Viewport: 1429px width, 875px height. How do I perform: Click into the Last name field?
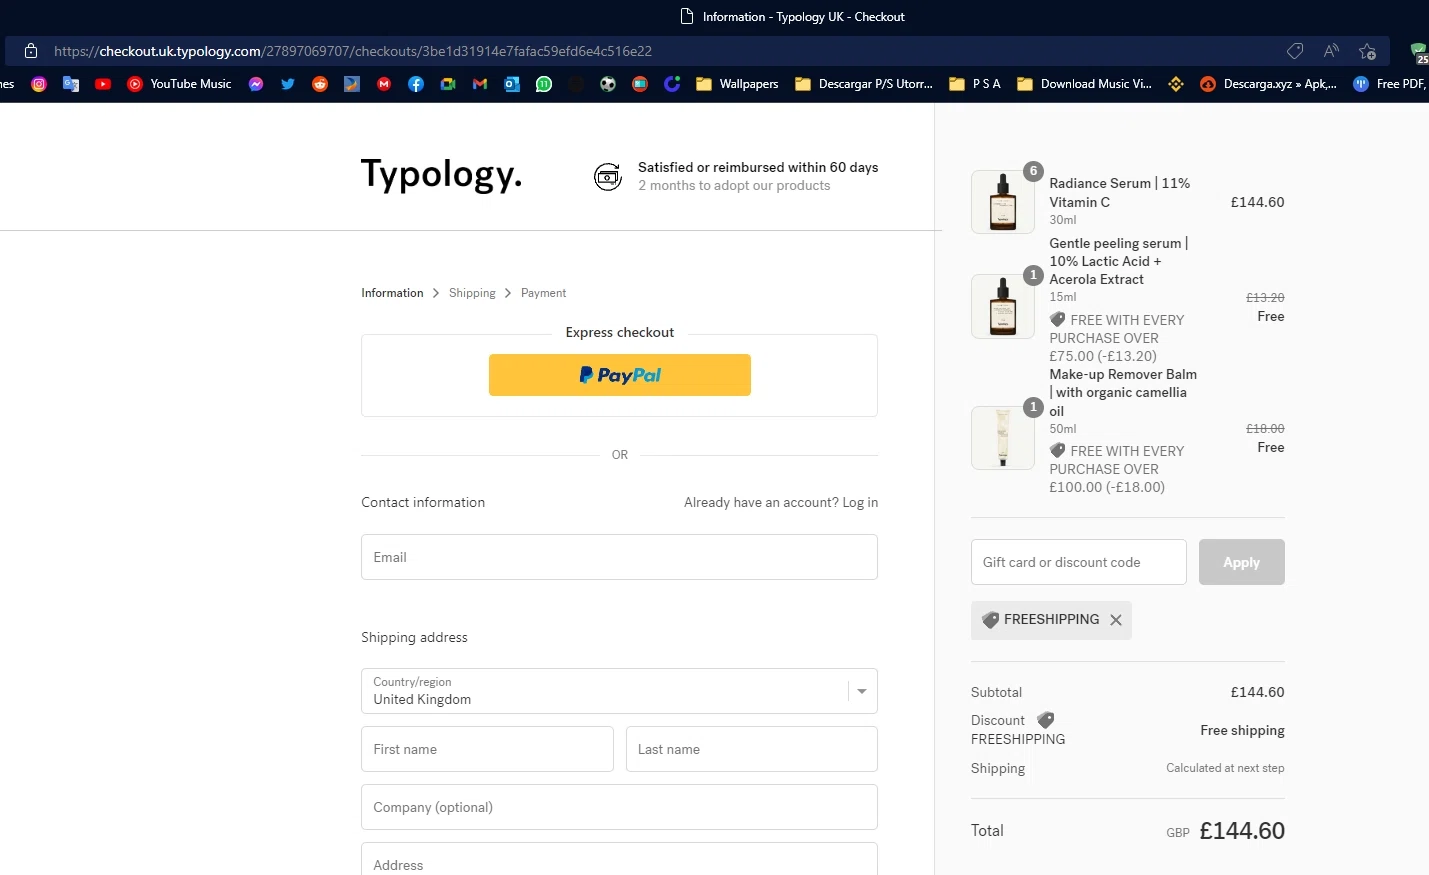pyautogui.click(x=752, y=749)
